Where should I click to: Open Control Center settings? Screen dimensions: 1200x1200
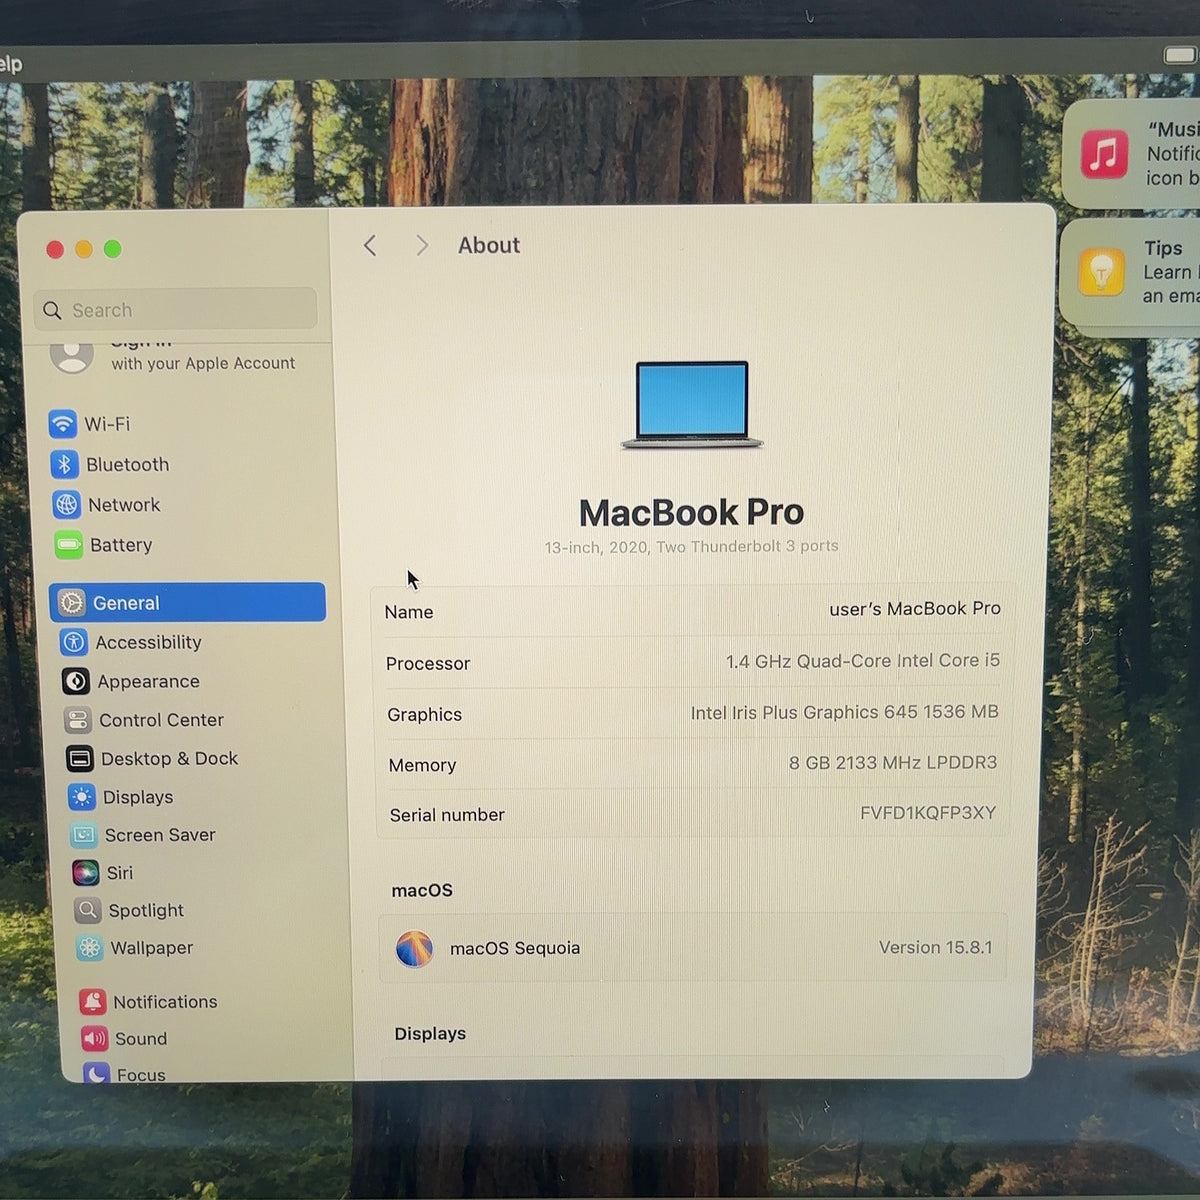click(144, 720)
